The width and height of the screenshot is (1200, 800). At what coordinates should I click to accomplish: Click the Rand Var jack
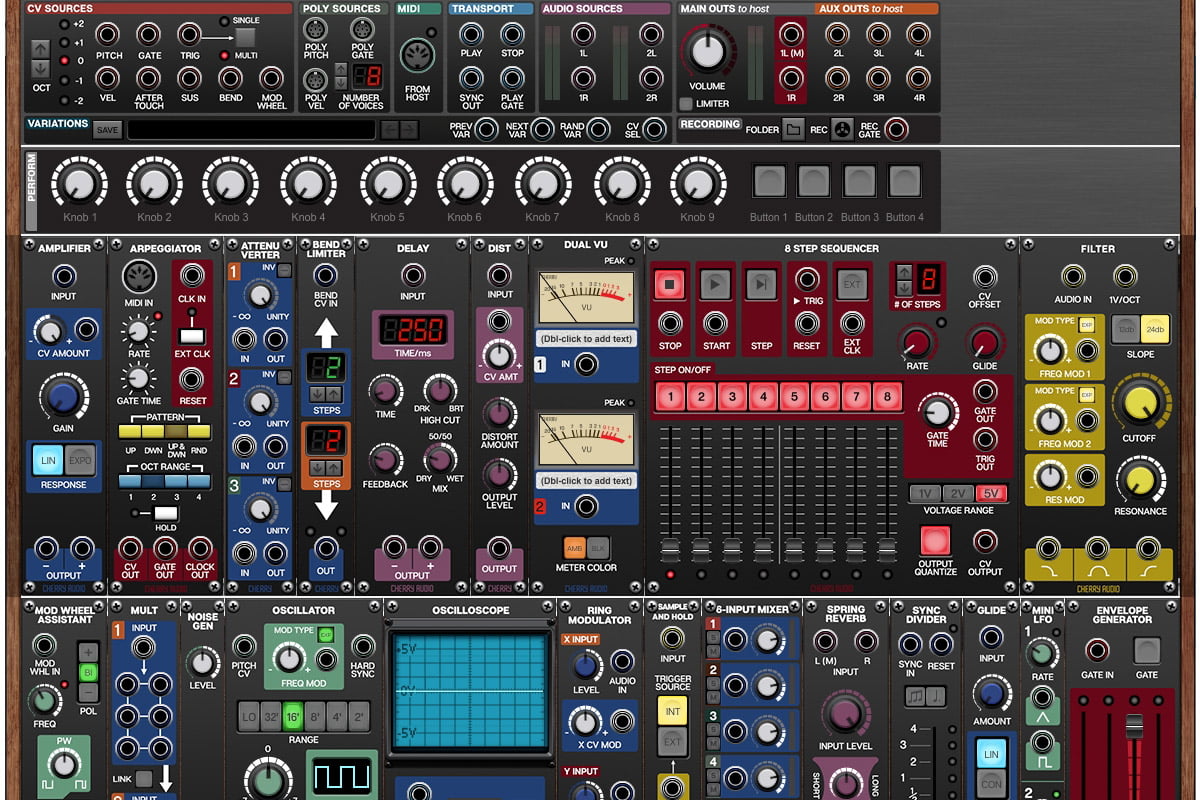click(x=598, y=129)
